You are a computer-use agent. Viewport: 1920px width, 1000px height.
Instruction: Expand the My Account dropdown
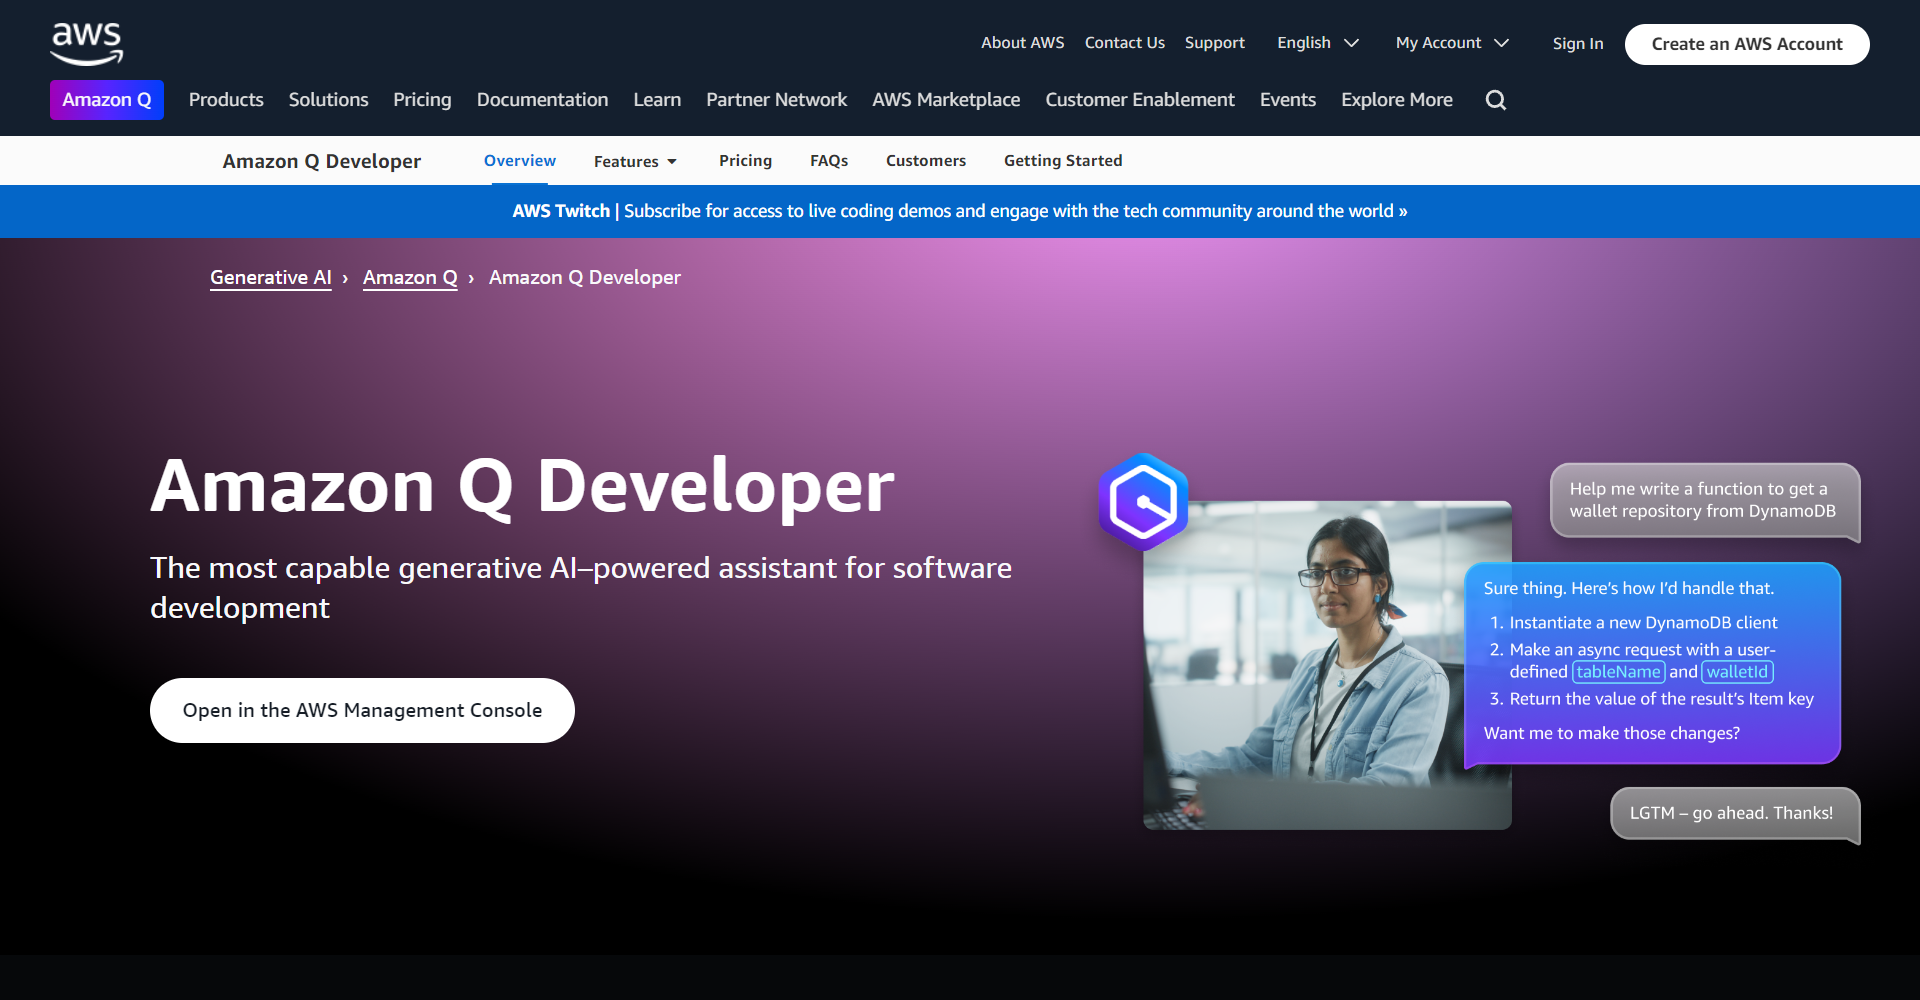coord(1452,43)
